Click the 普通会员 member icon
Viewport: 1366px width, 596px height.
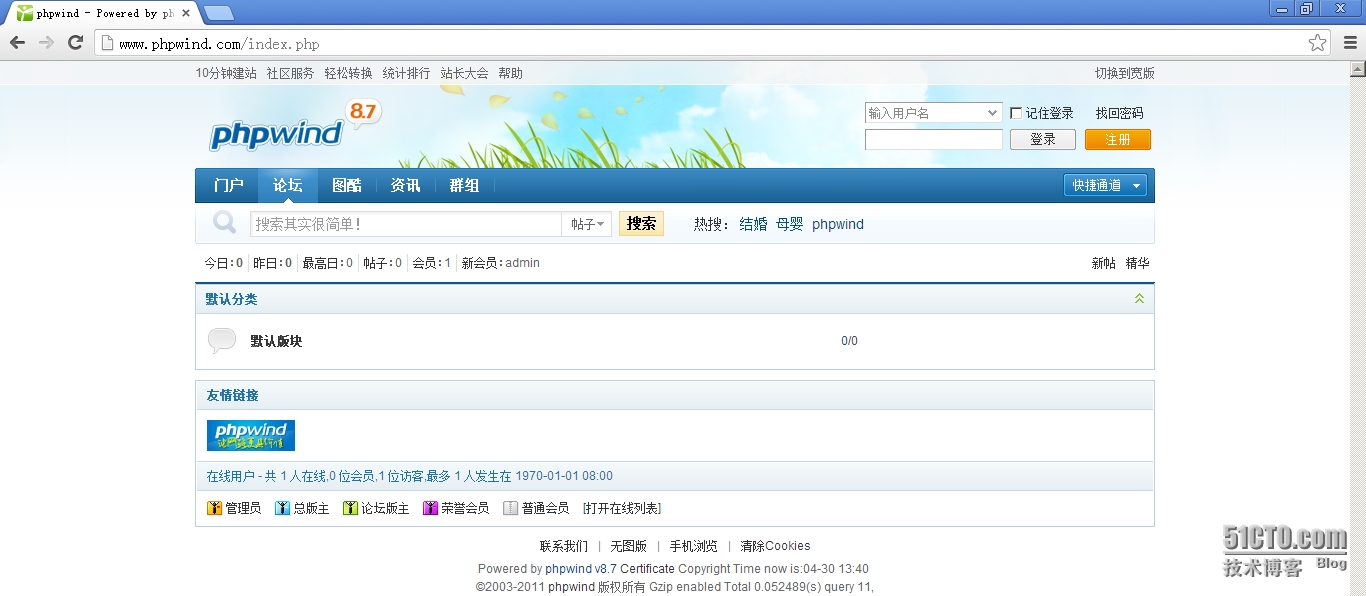[x=510, y=508]
